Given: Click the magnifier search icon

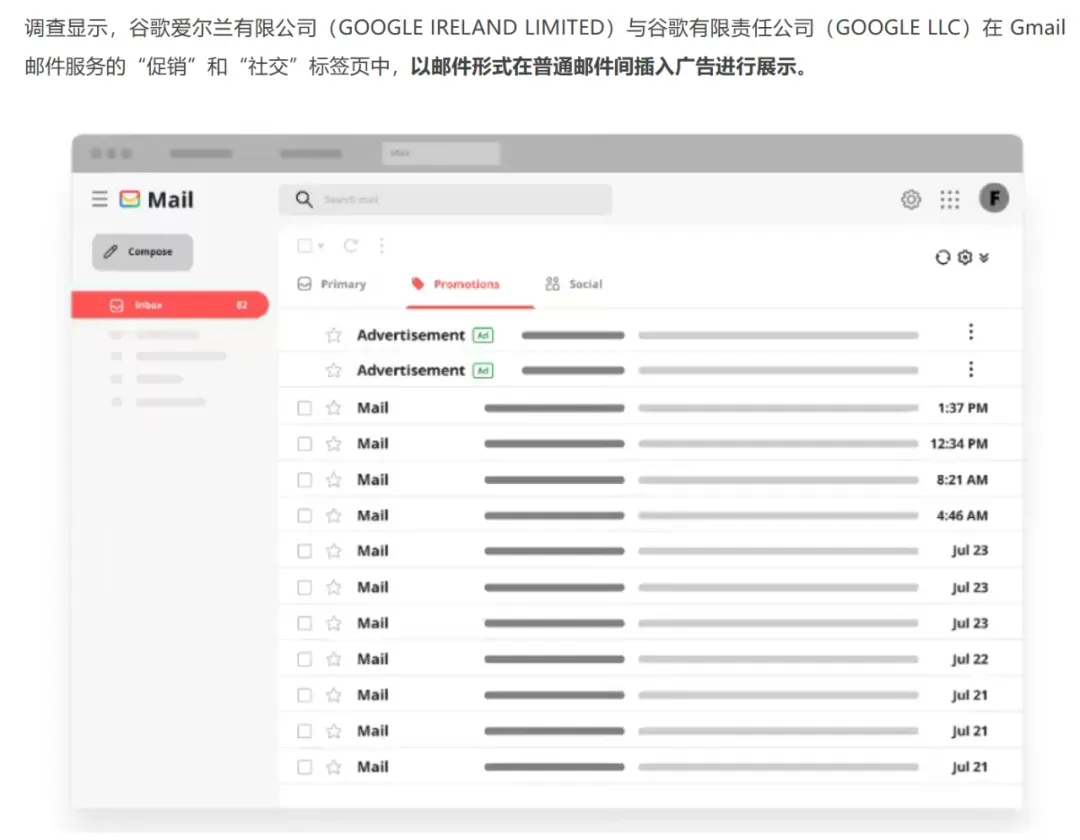Looking at the screenshot, I should 304,200.
